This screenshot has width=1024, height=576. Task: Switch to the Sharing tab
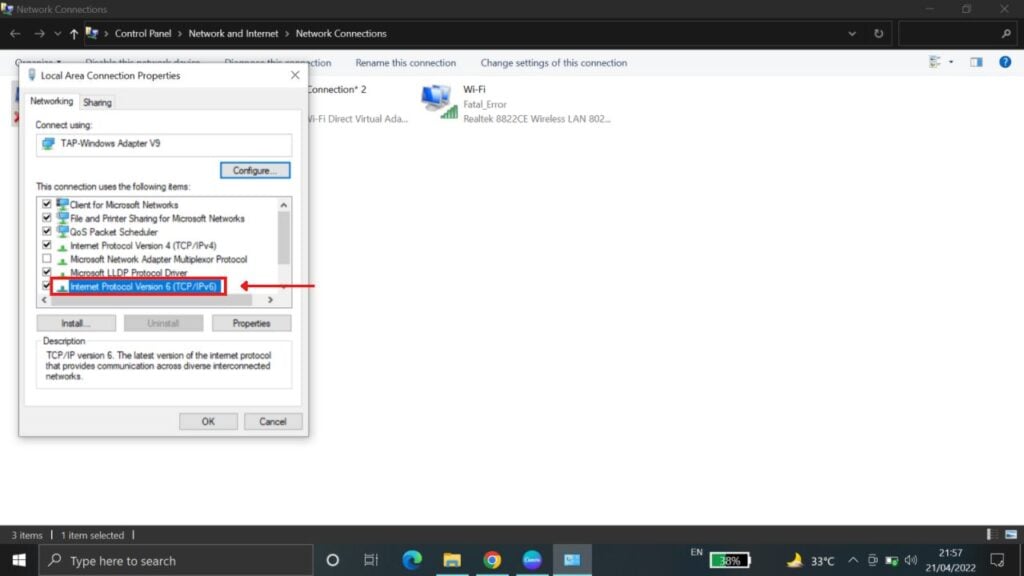[97, 103]
